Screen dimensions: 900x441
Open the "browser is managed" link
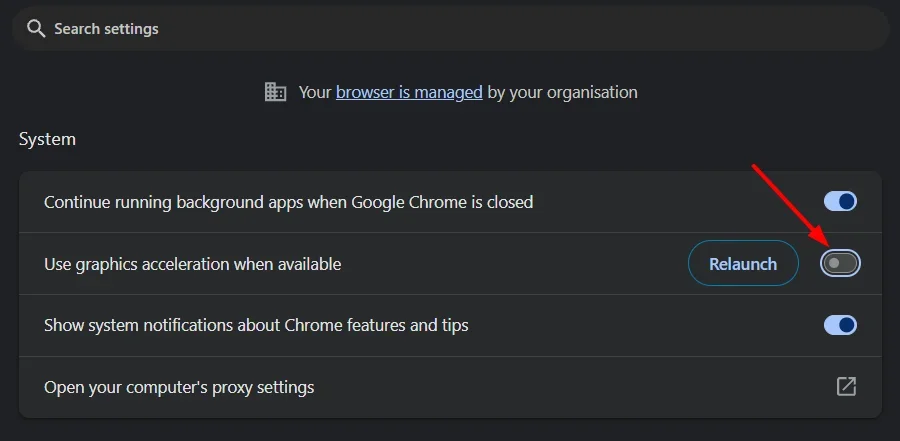pyautogui.click(x=409, y=92)
